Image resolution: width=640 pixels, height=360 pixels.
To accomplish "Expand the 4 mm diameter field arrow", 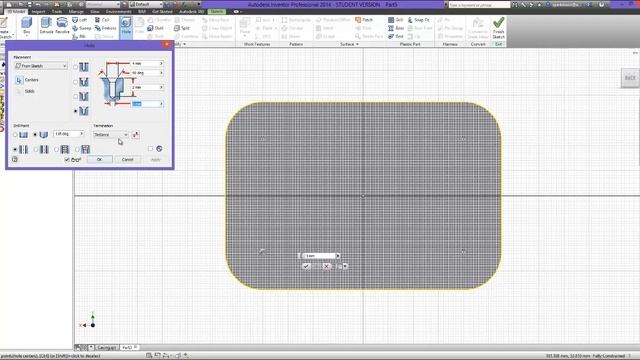I will click(x=161, y=64).
